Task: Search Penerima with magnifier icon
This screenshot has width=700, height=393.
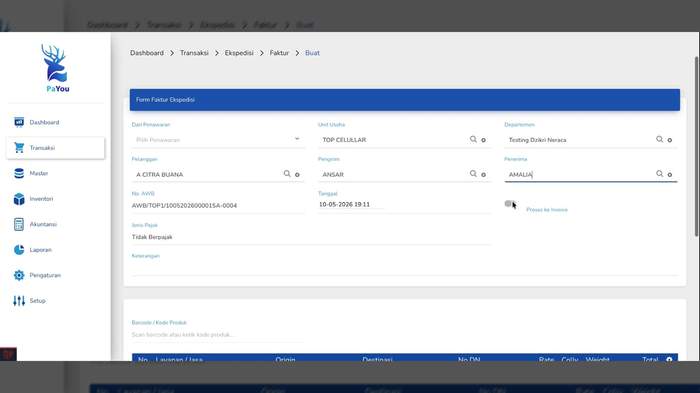Action: point(659,174)
